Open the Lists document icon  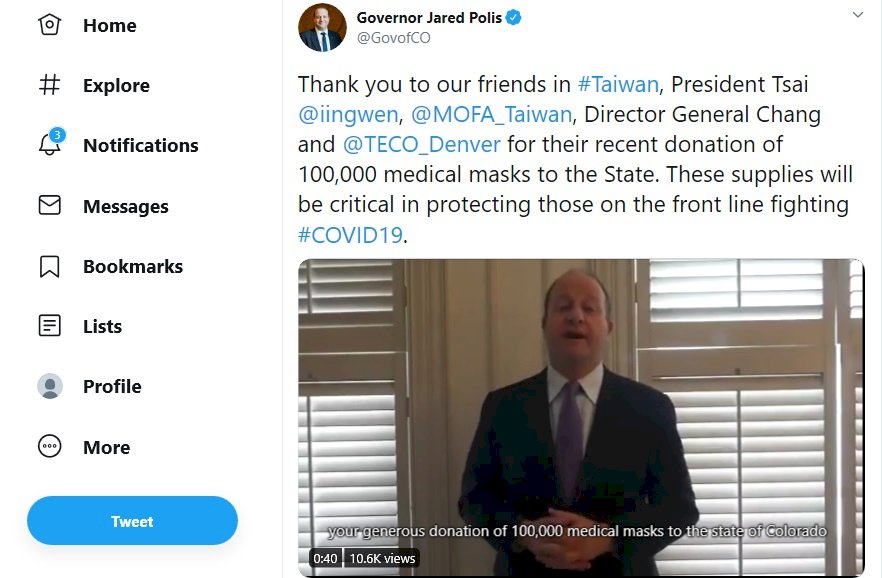(50, 326)
